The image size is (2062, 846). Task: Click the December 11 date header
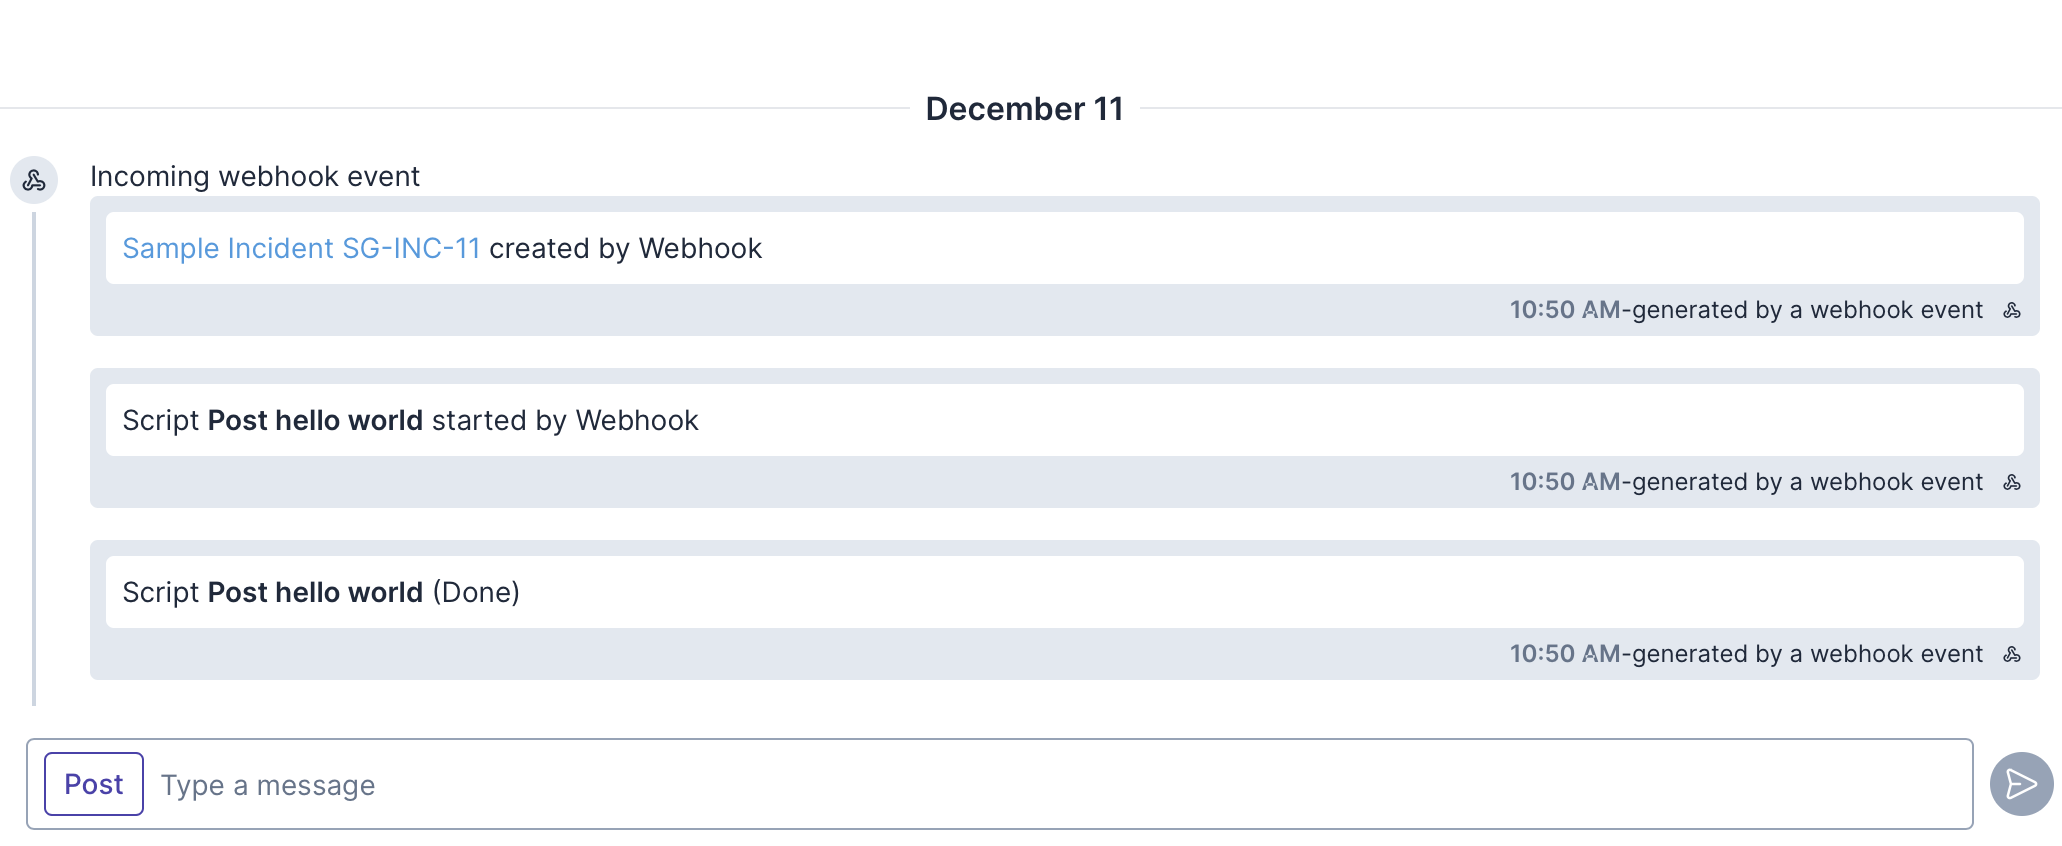click(1024, 109)
